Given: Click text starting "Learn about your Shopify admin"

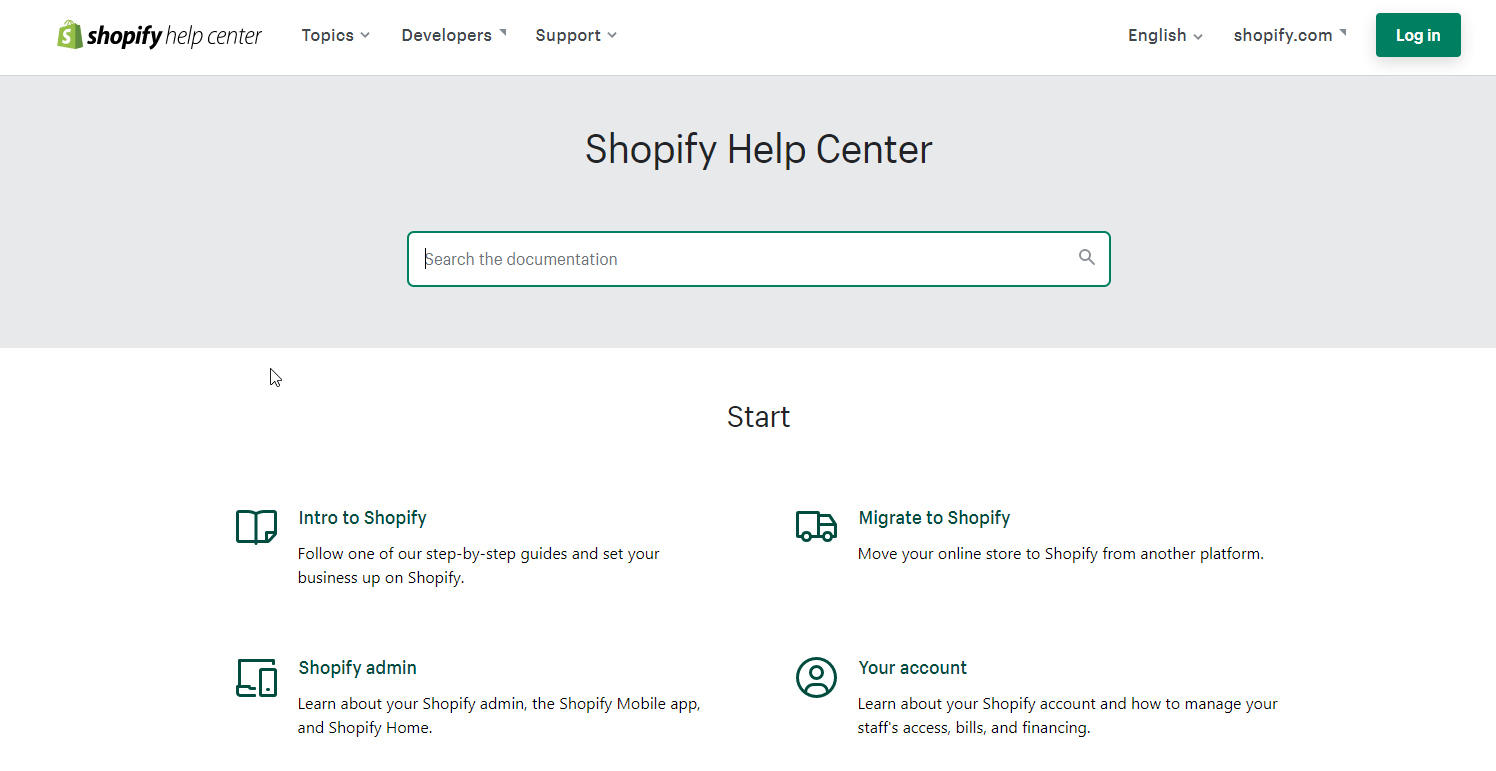Looking at the screenshot, I should coord(499,715).
